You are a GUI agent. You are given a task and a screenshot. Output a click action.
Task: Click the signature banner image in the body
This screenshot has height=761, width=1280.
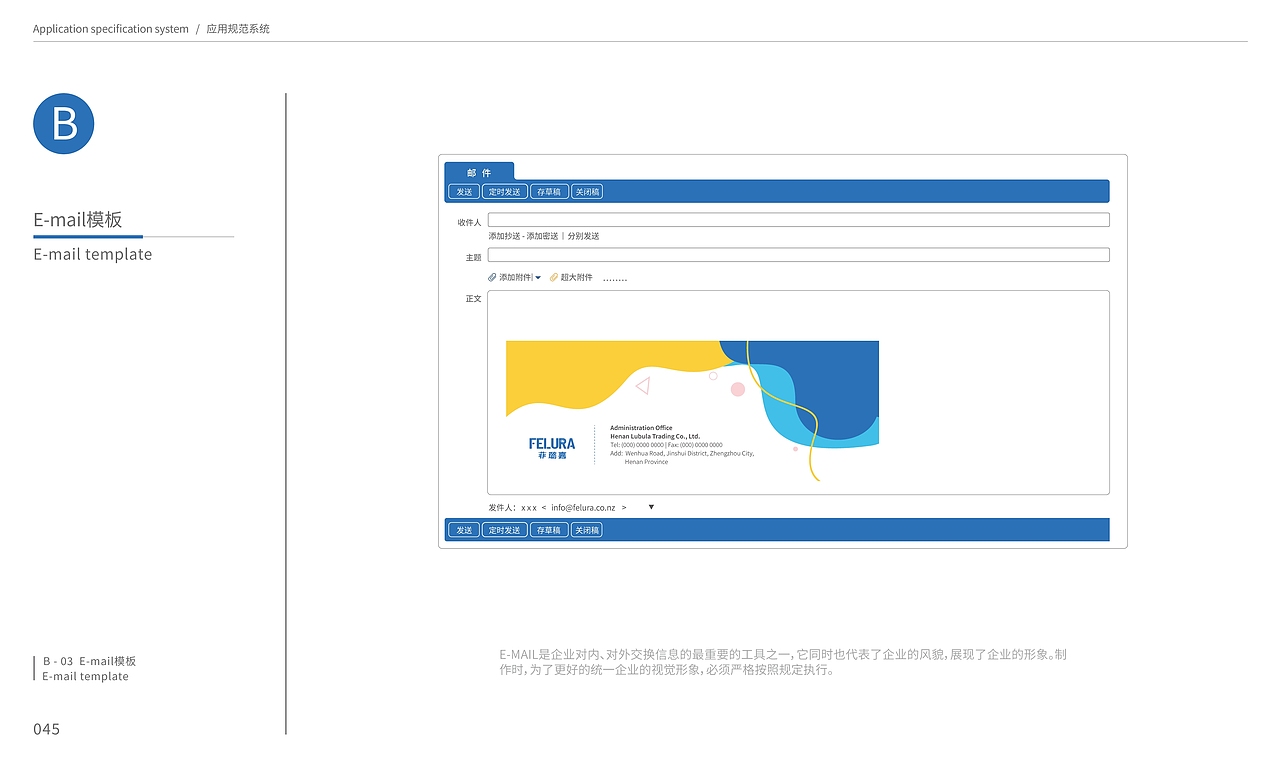[692, 411]
